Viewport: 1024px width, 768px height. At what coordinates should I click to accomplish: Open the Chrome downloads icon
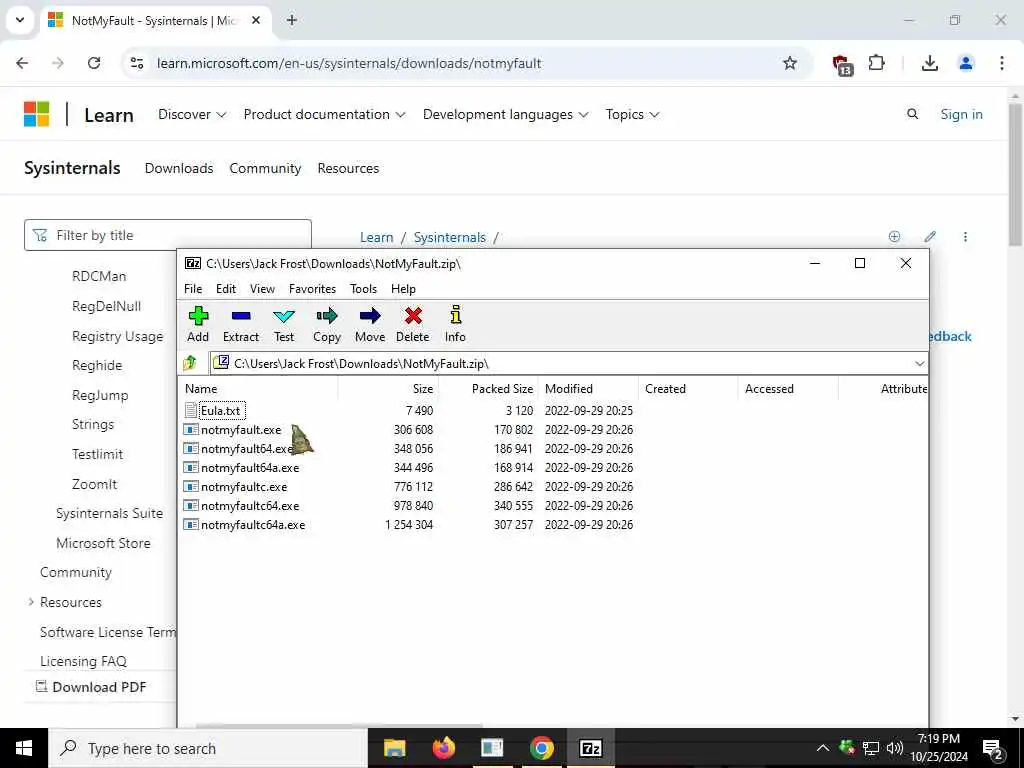[929, 63]
